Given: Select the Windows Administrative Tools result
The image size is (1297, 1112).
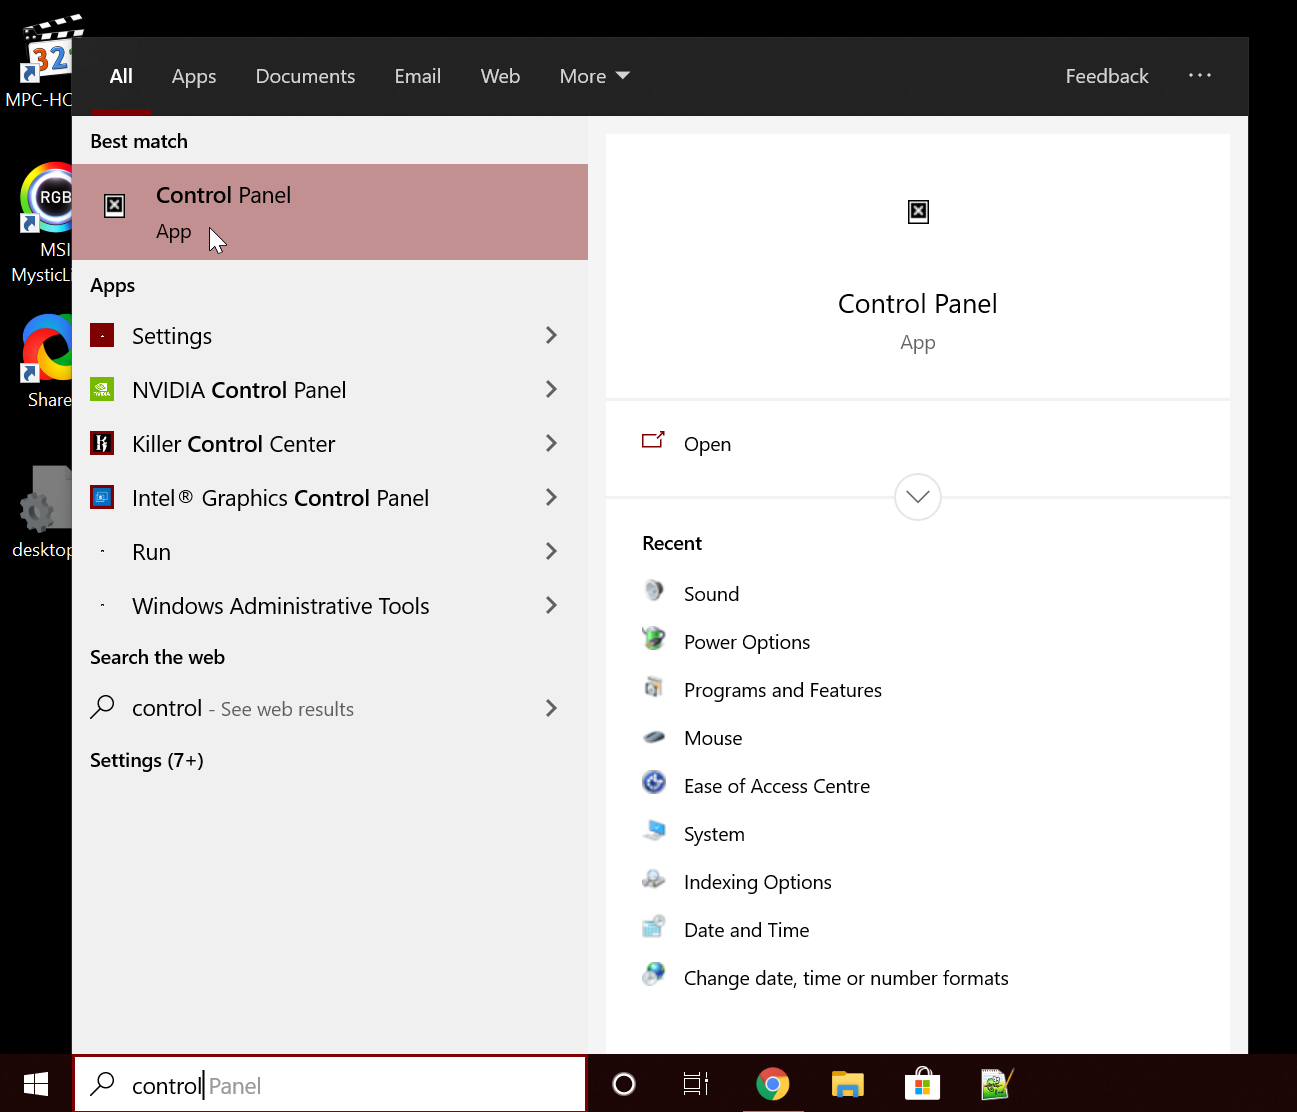Looking at the screenshot, I should click(x=330, y=605).
